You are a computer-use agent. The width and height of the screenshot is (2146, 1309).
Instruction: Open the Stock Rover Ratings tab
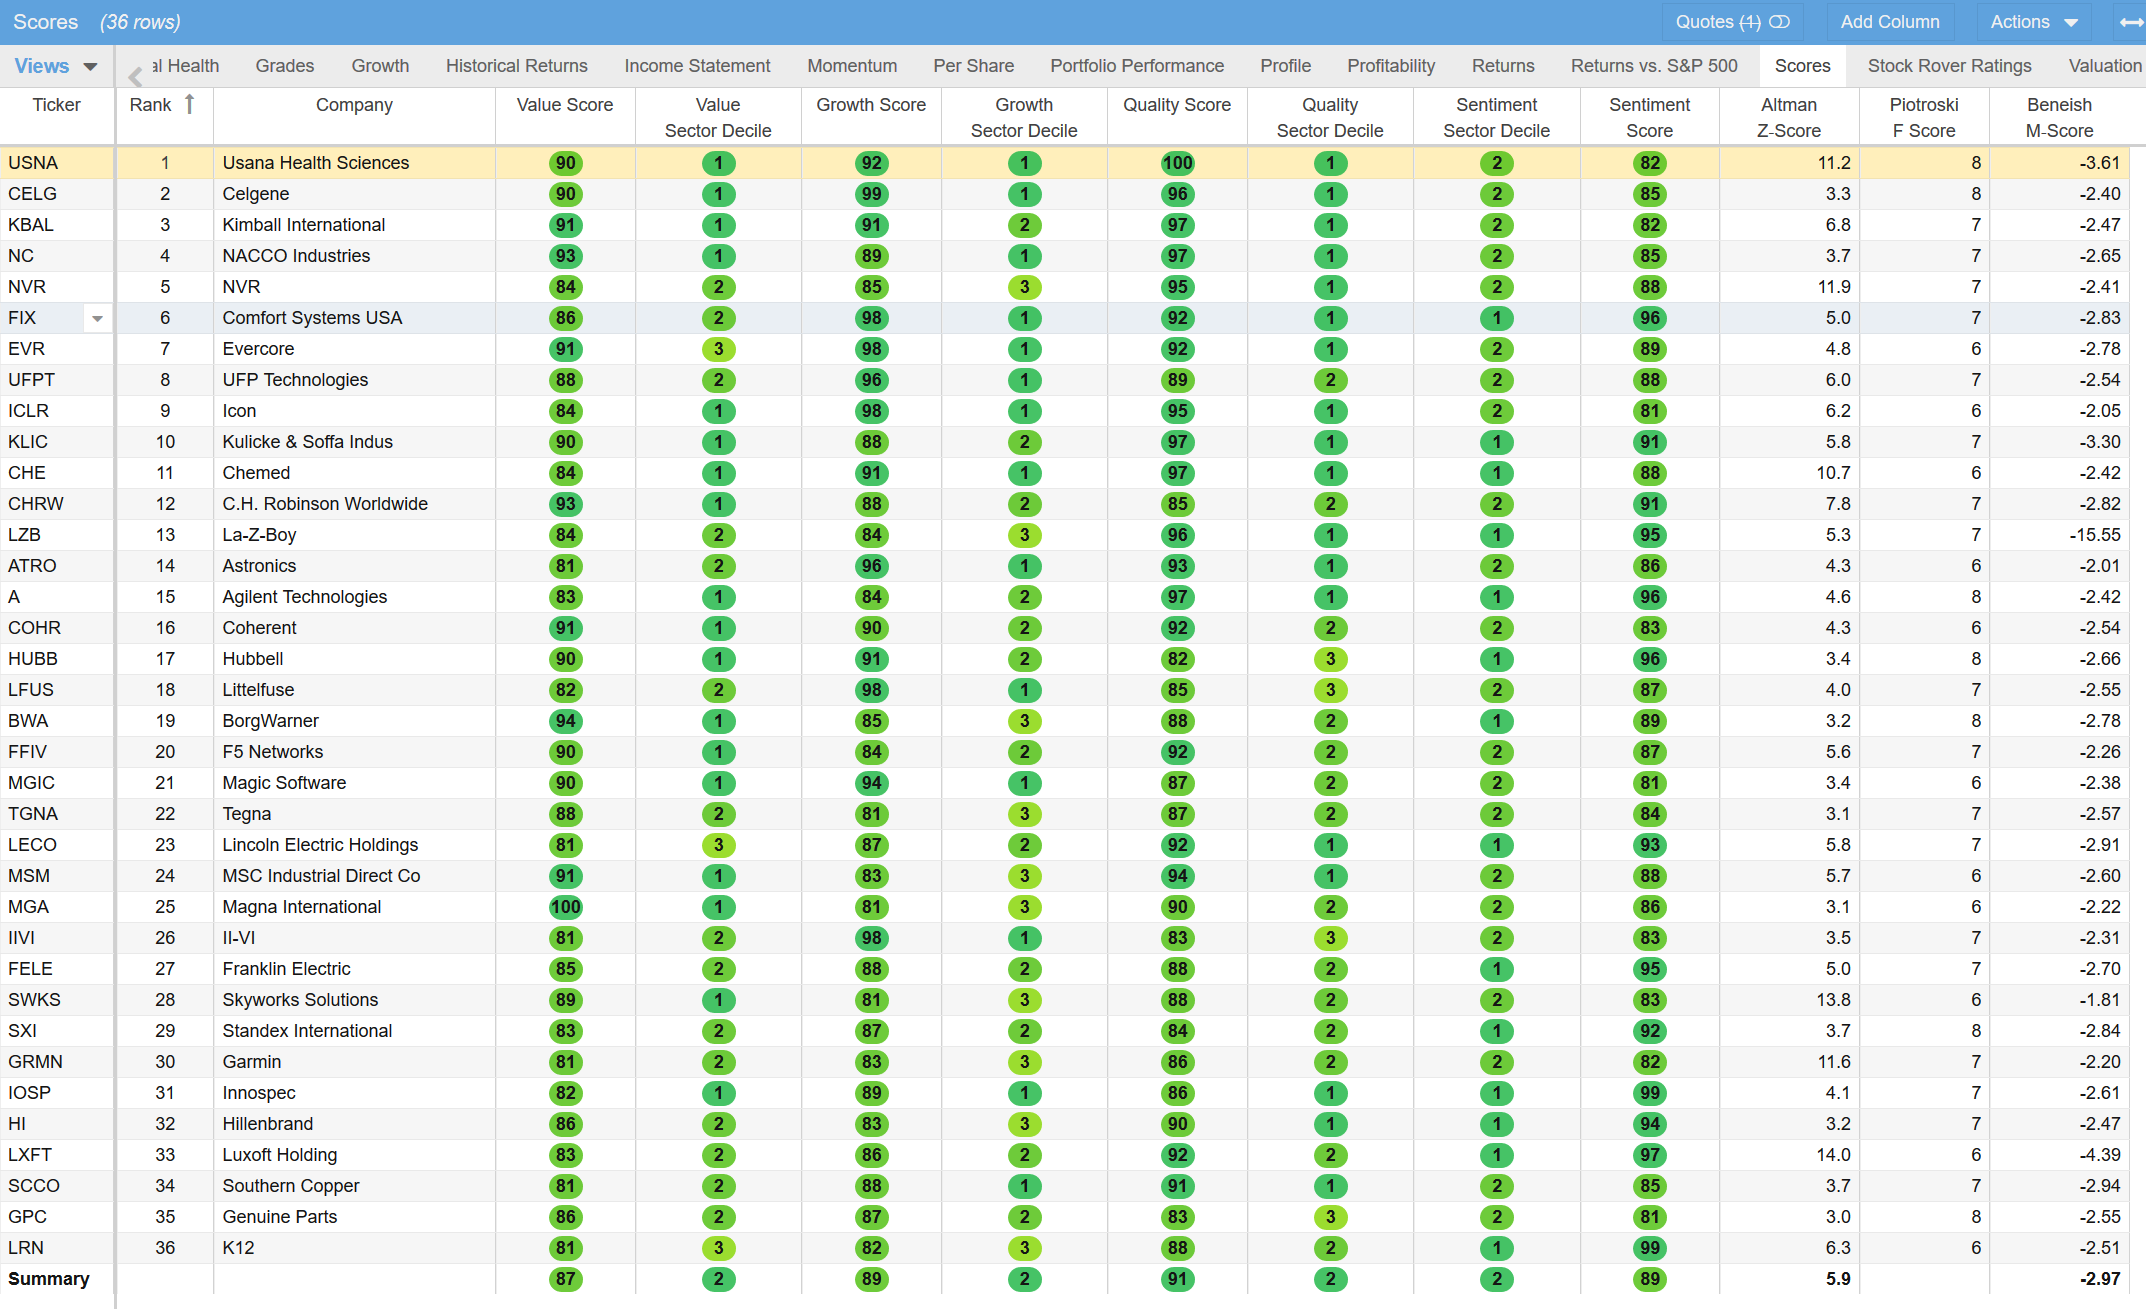[x=1948, y=66]
